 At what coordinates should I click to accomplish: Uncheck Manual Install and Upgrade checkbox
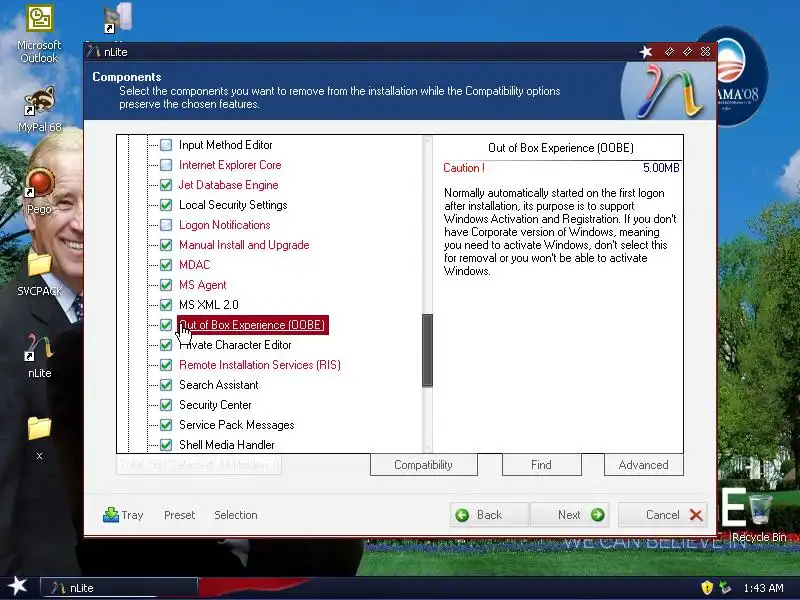(166, 245)
